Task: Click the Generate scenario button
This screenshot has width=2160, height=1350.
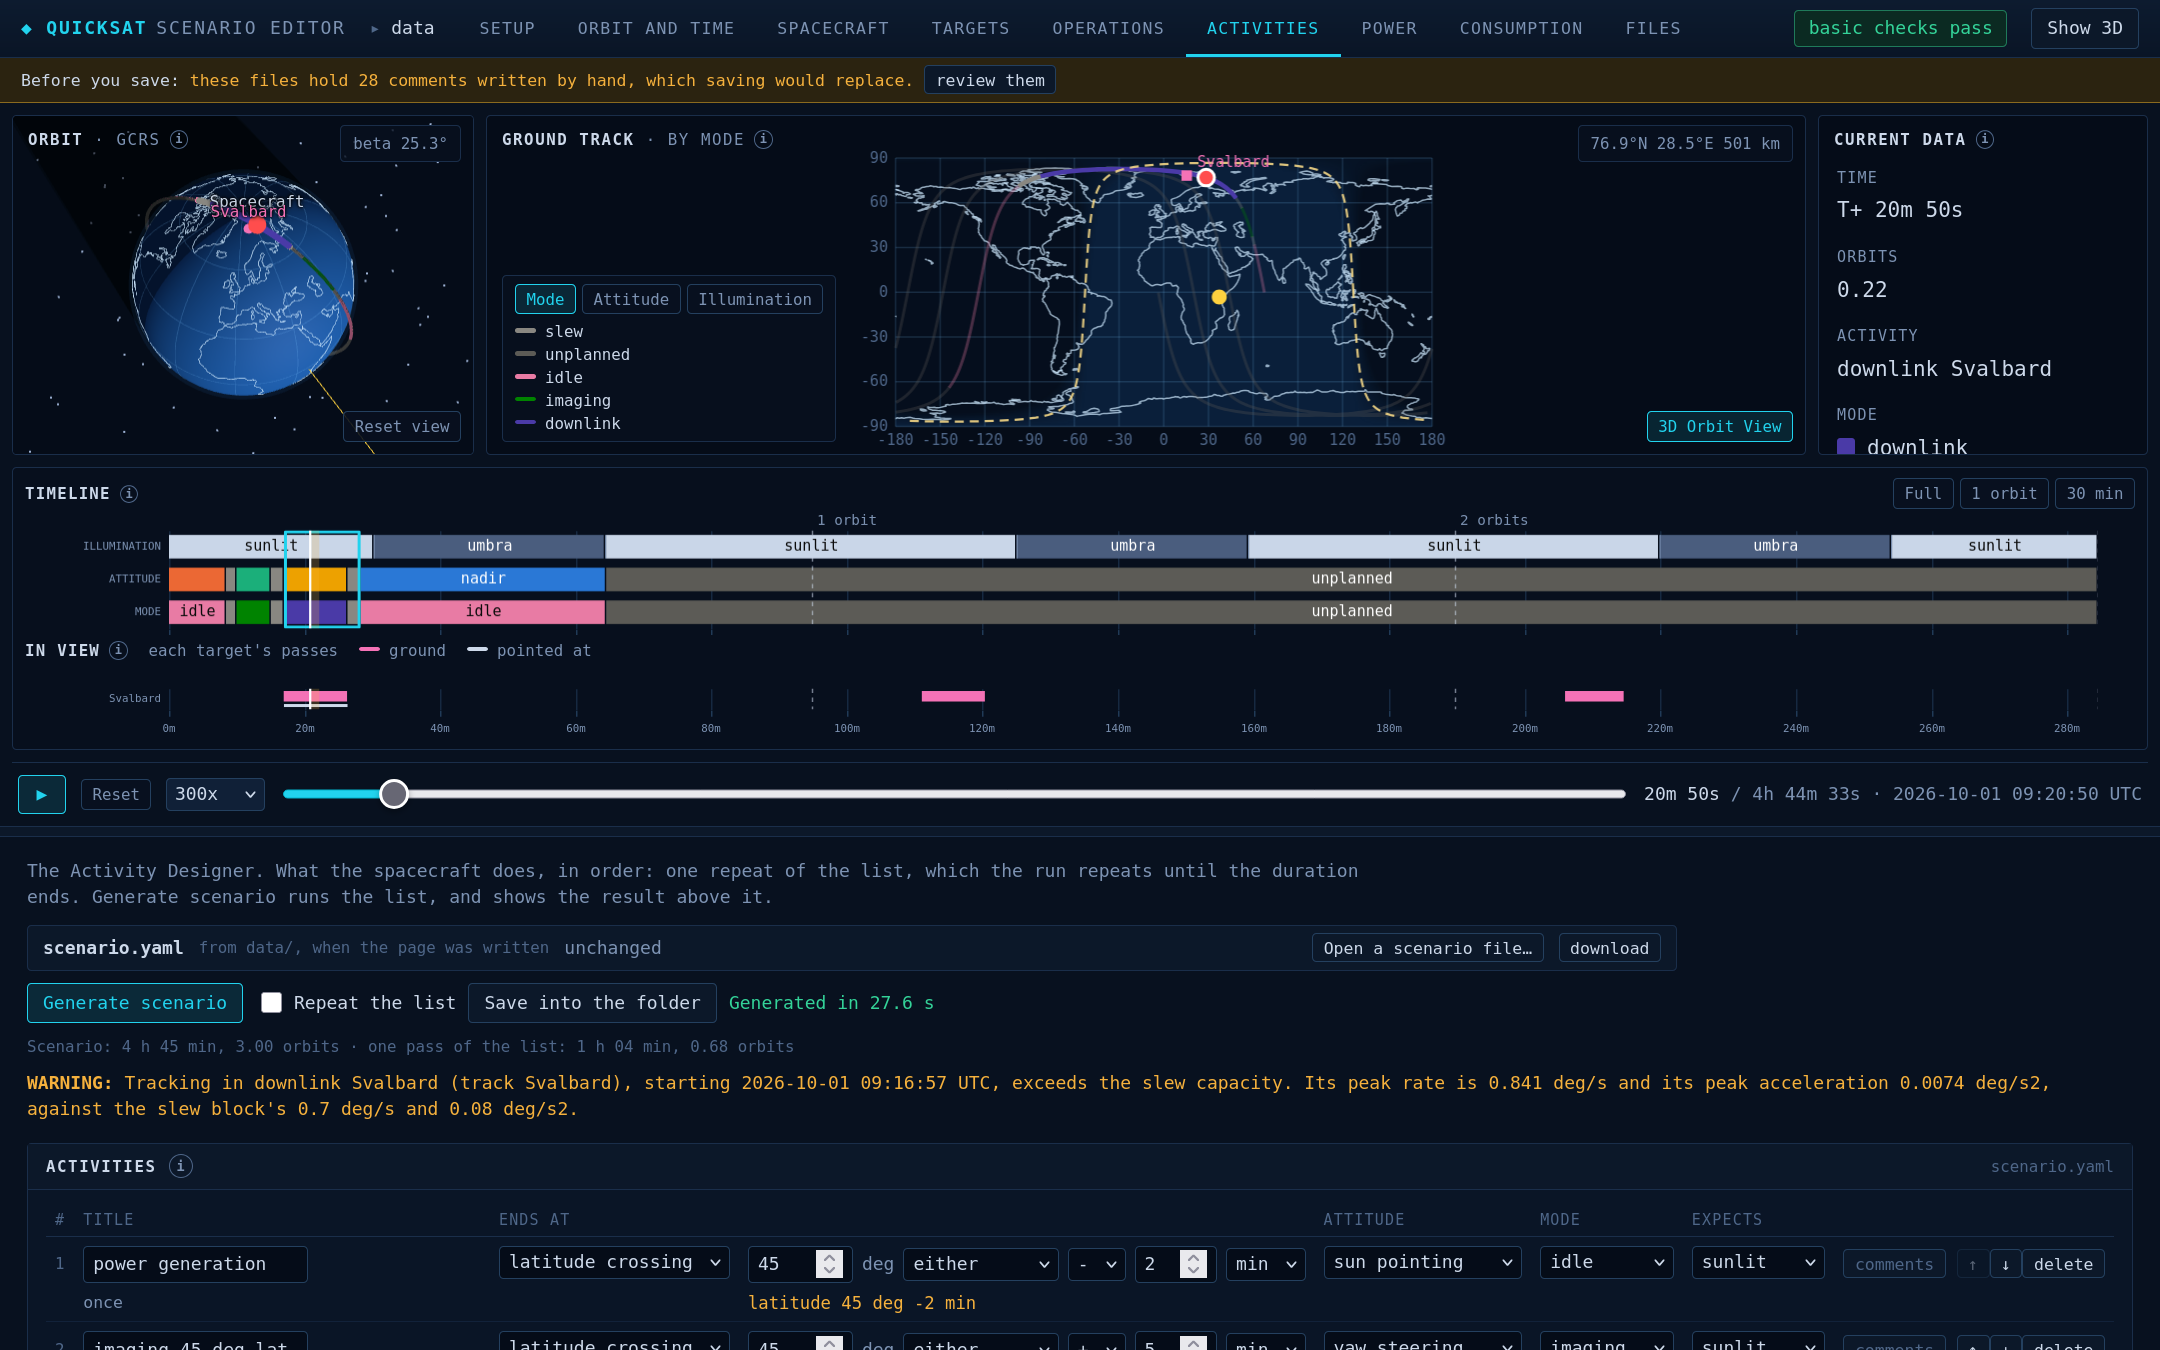Action: coord(135,1003)
